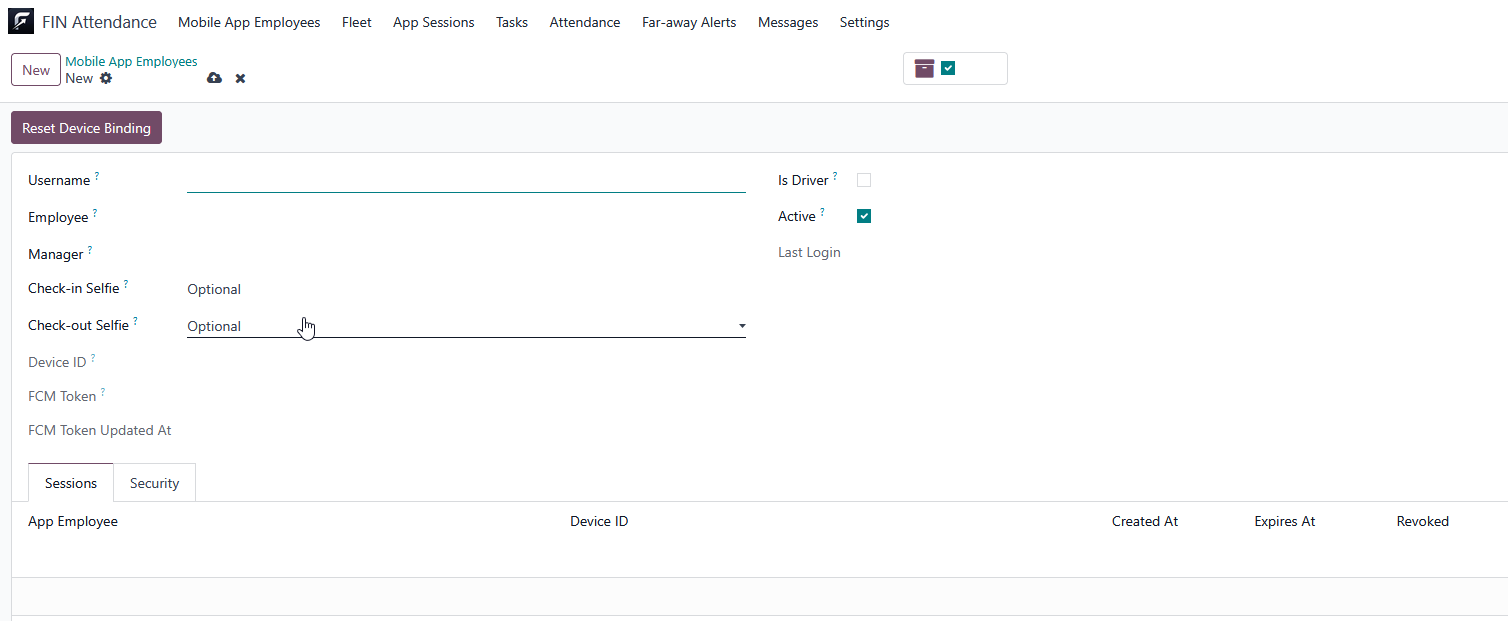This screenshot has width=1508, height=621.
Task: Click the Reset Device Binding button
Action: click(x=86, y=128)
